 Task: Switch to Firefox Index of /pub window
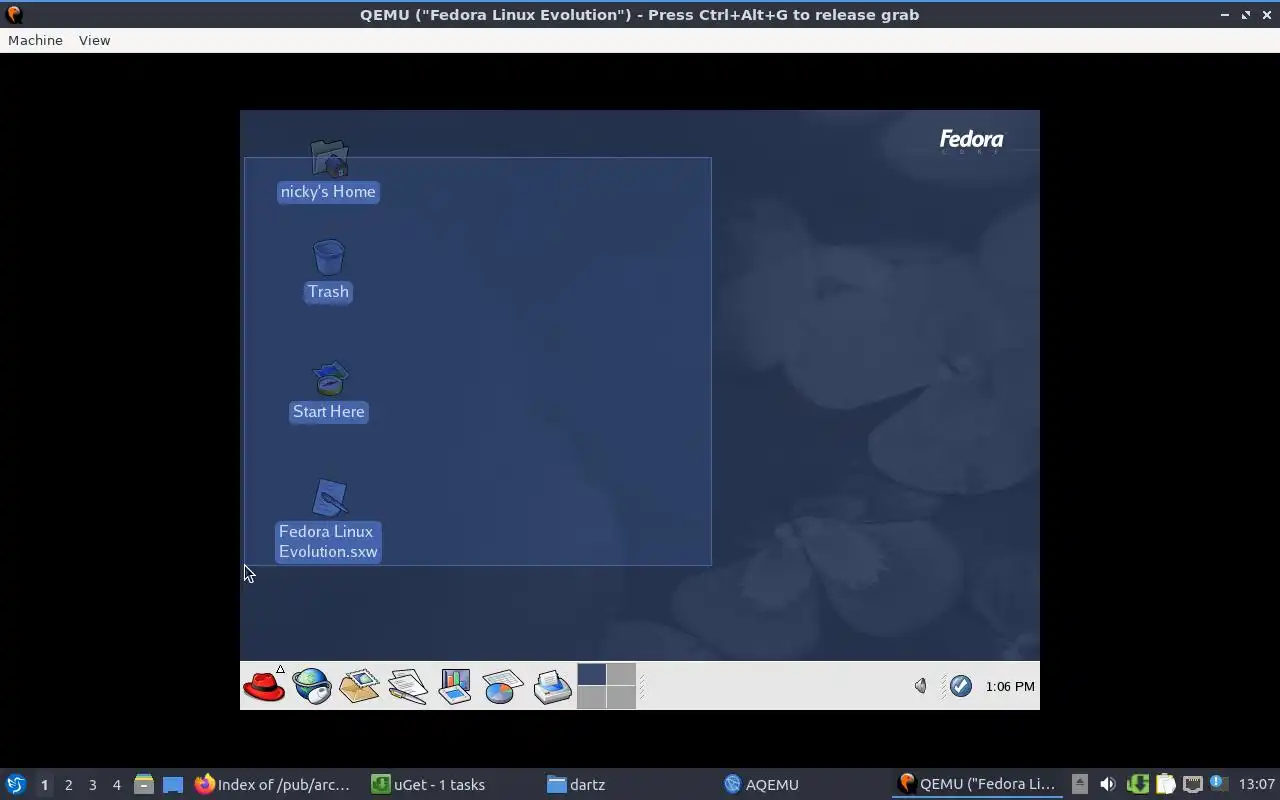coord(273,785)
